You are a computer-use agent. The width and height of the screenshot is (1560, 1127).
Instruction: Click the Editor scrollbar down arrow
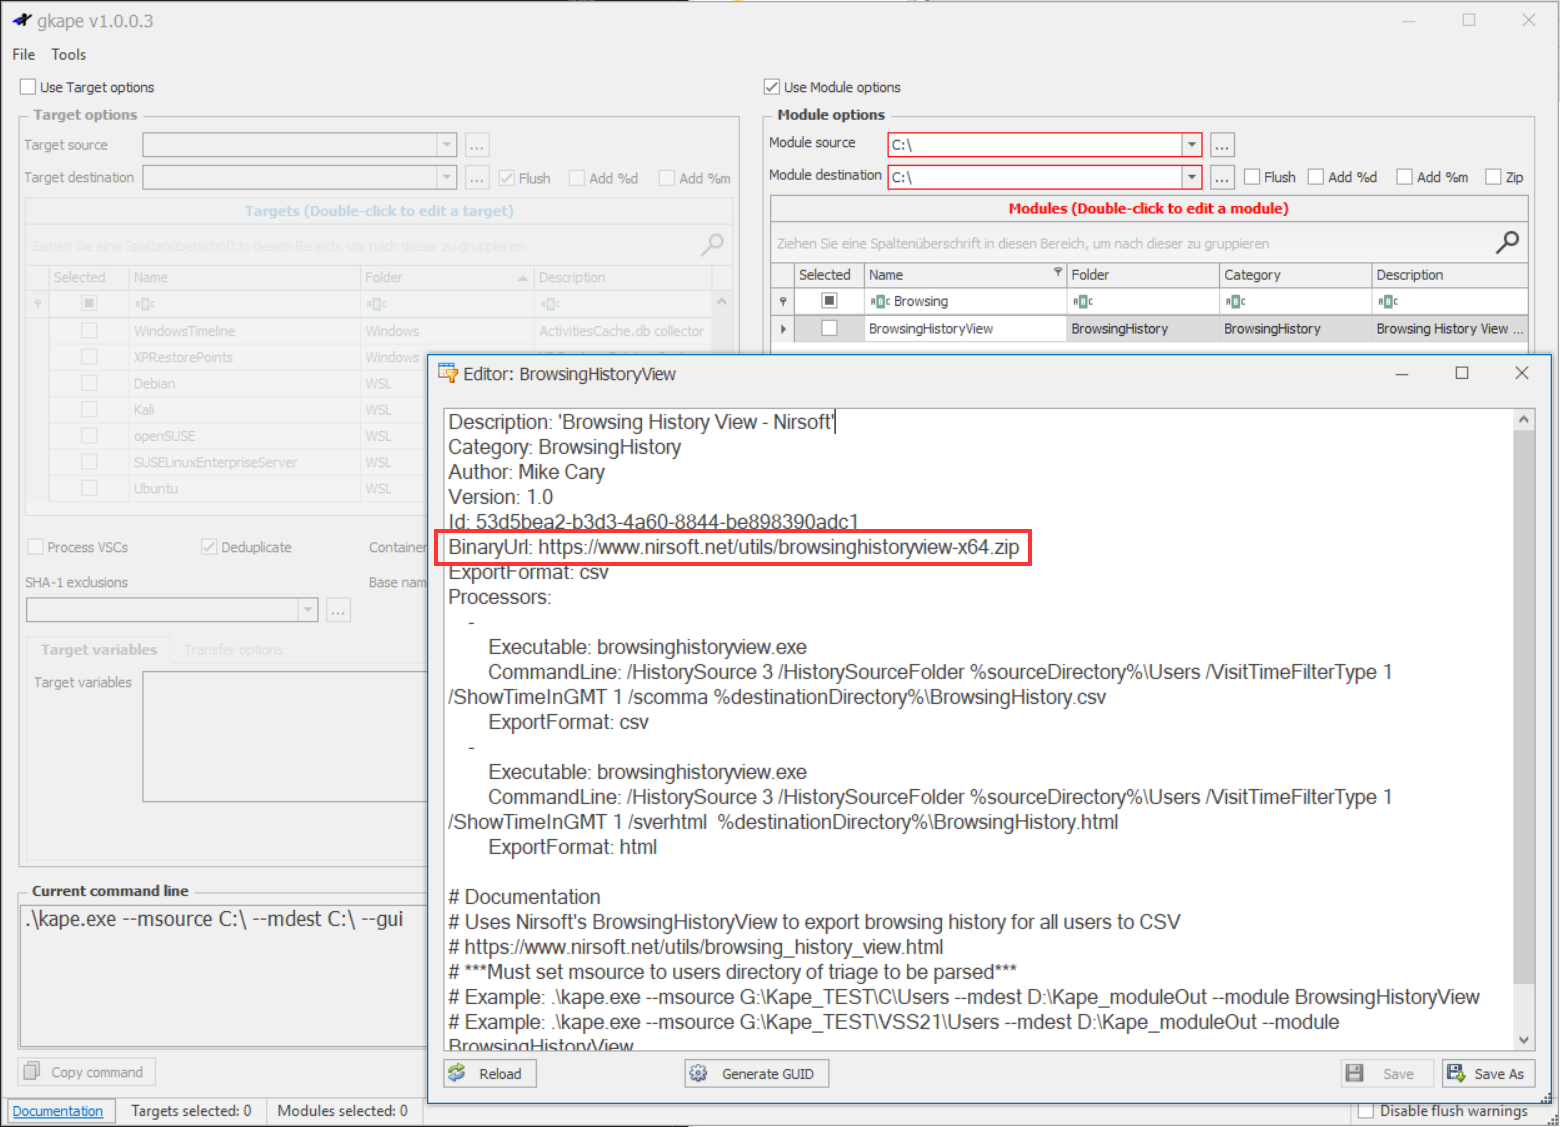(x=1523, y=1040)
